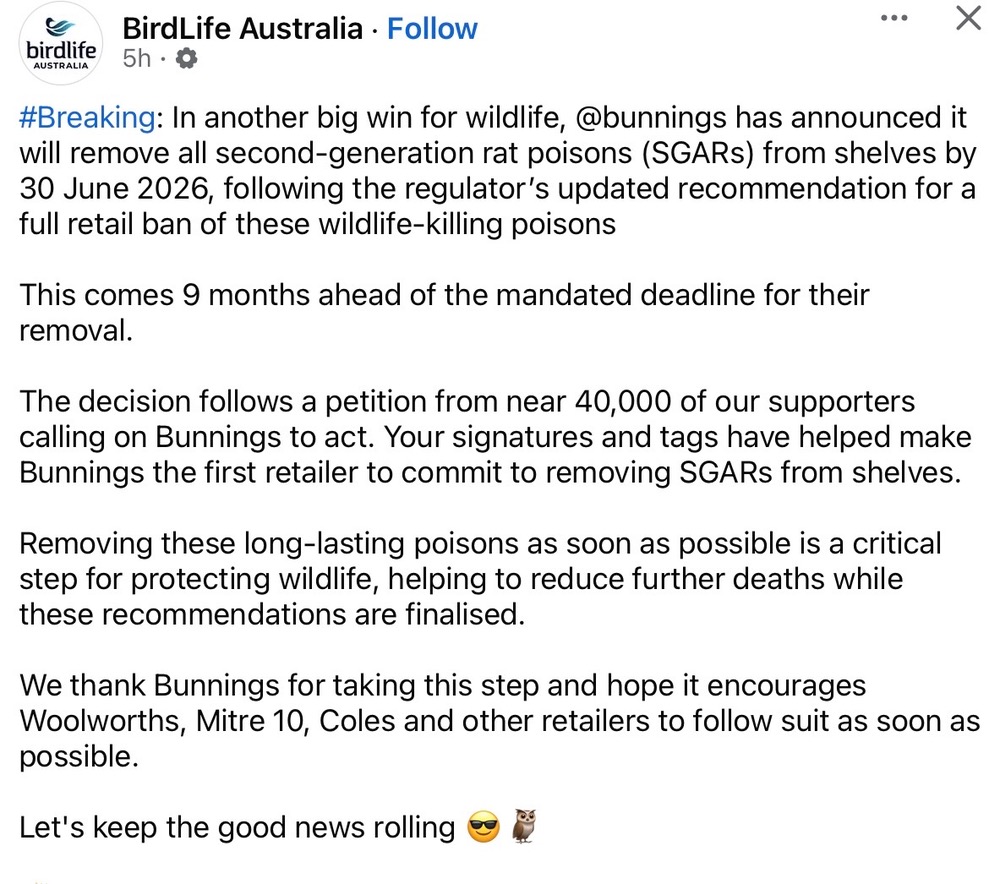
Task: Click the "We thank Bunnings" sentence
Action: (200, 686)
